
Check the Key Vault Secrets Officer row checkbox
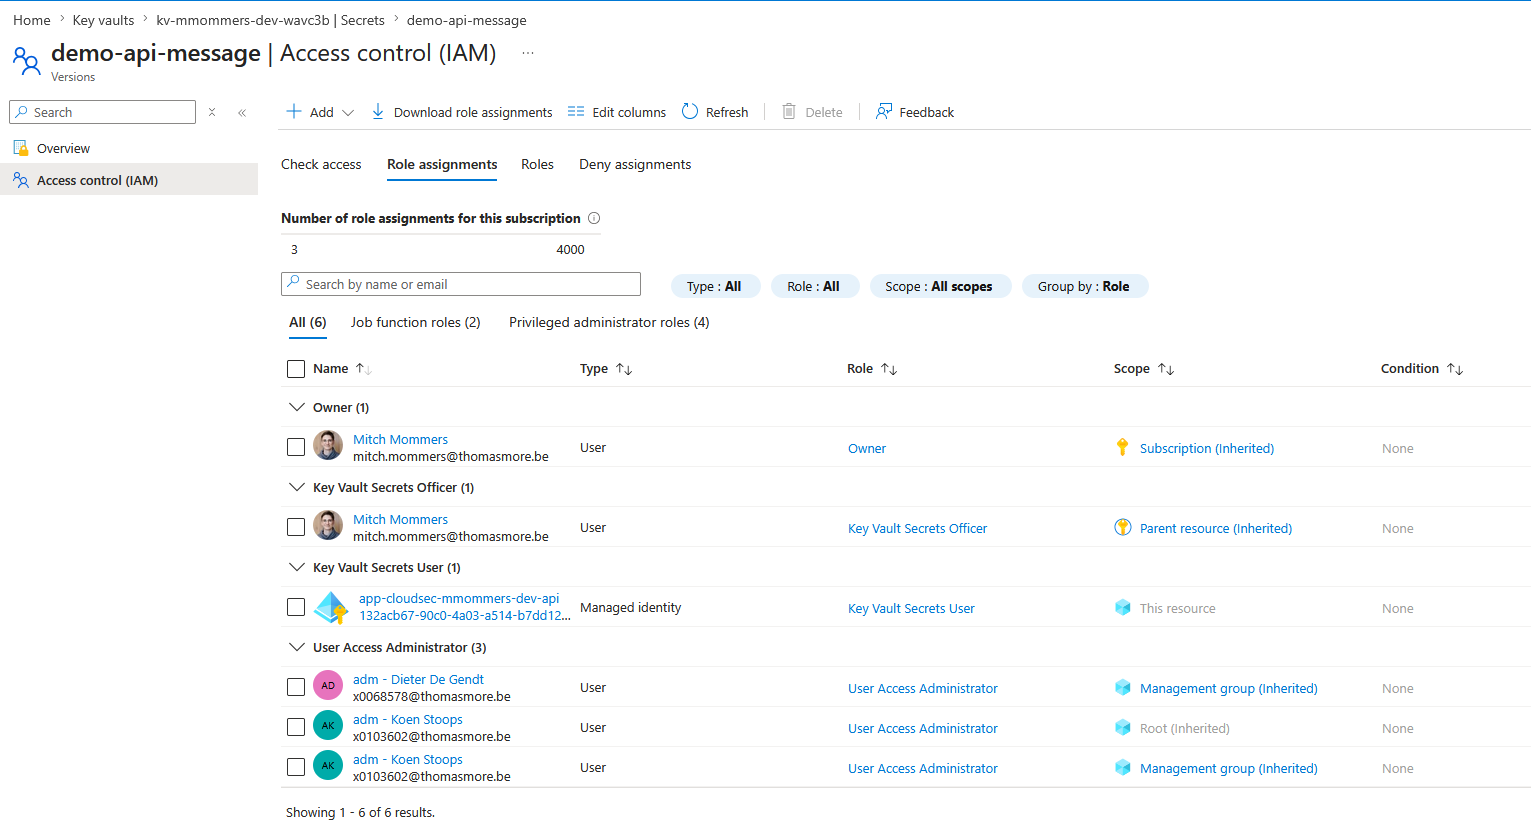[296, 527]
